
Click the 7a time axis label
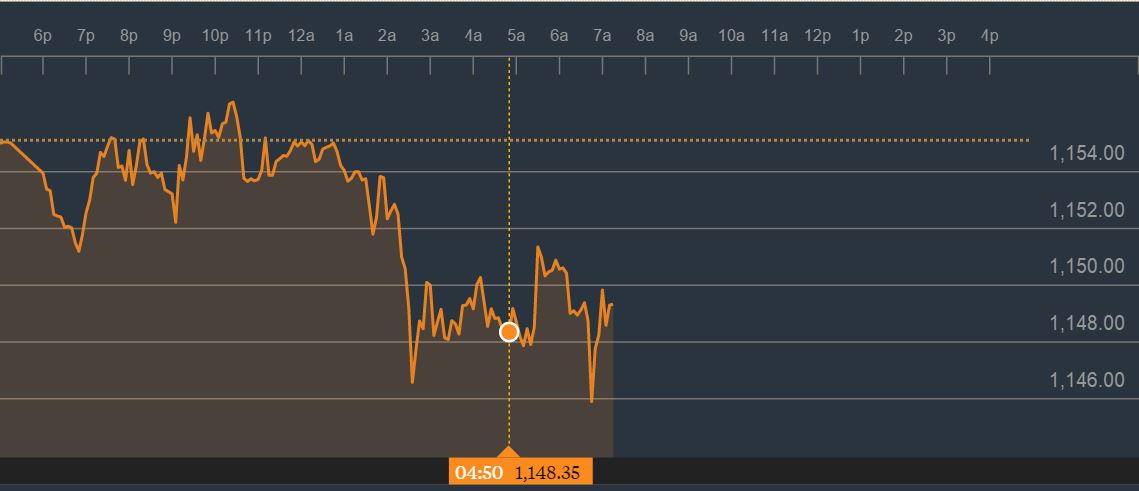point(602,36)
